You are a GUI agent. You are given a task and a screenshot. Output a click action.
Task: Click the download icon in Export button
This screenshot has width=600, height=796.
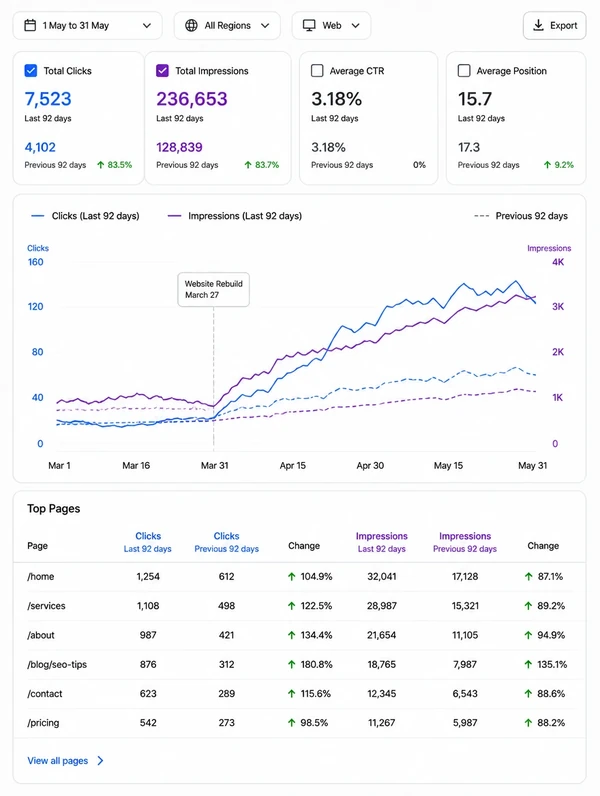pos(539,25)
